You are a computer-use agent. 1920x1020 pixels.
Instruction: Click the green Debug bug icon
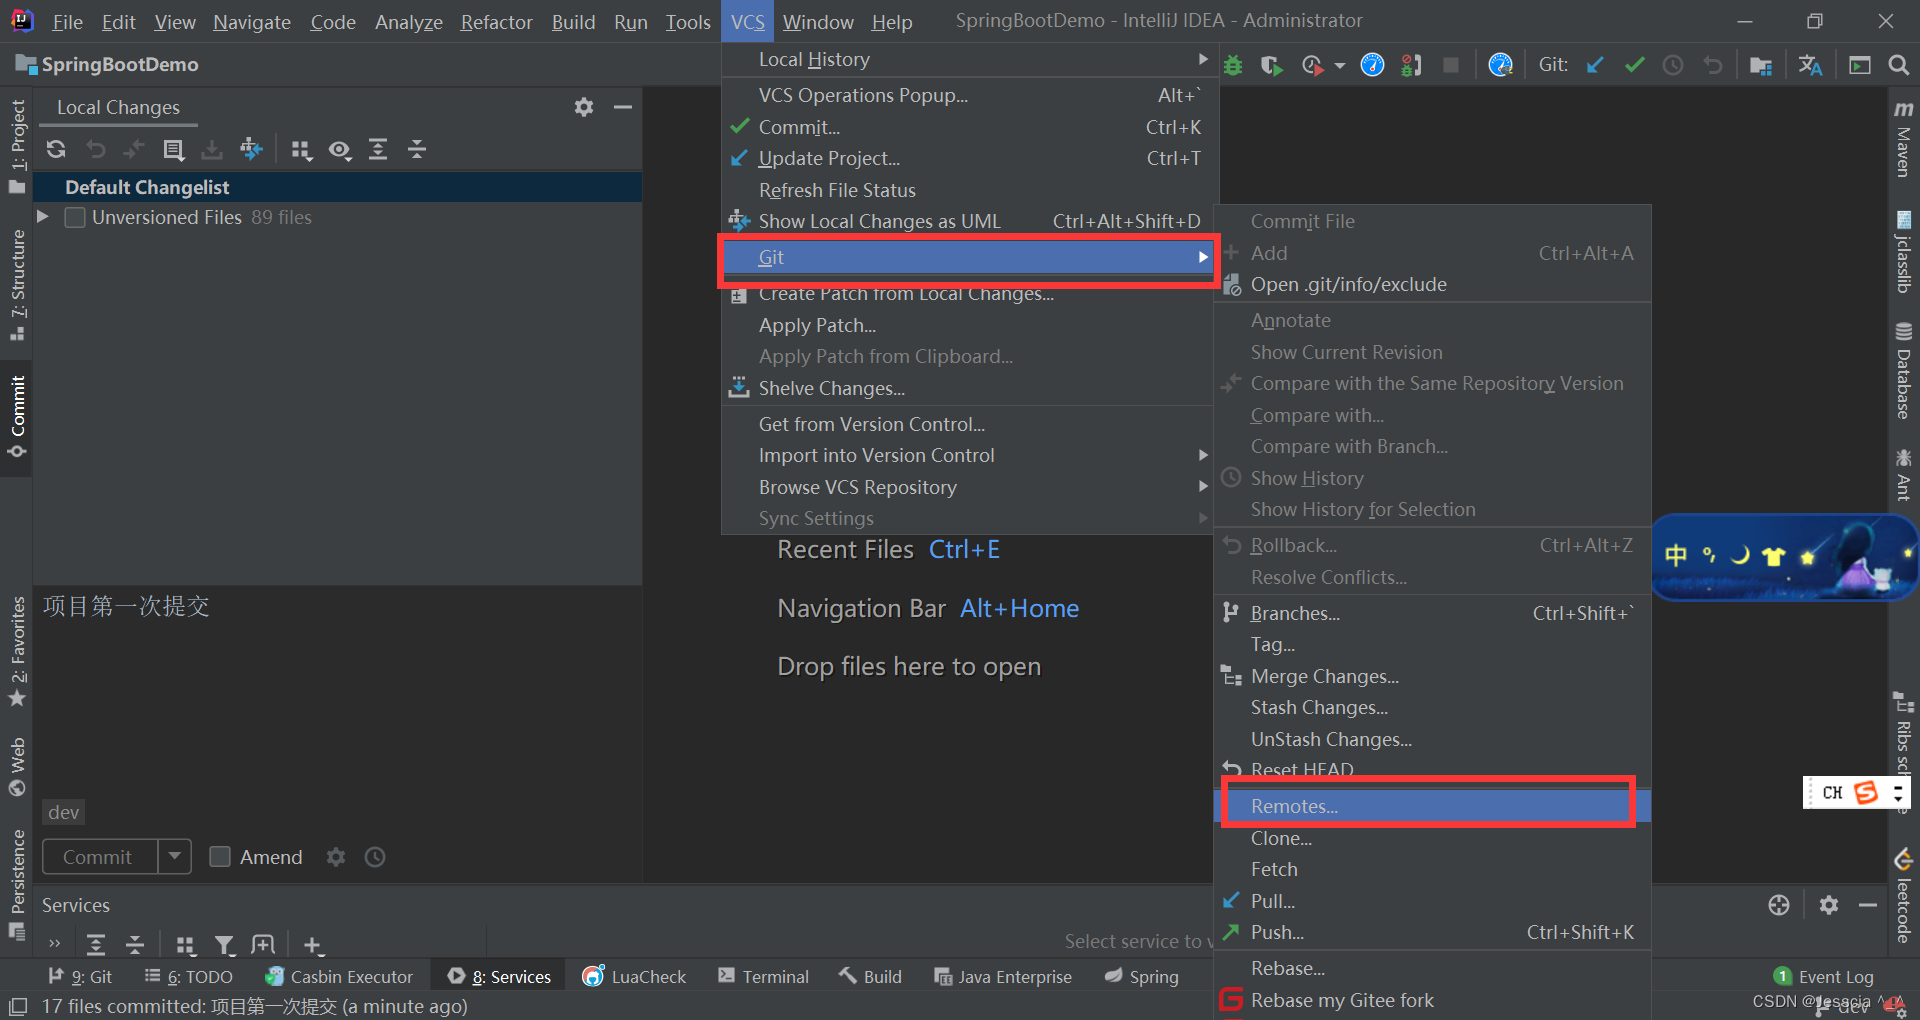1233,65
